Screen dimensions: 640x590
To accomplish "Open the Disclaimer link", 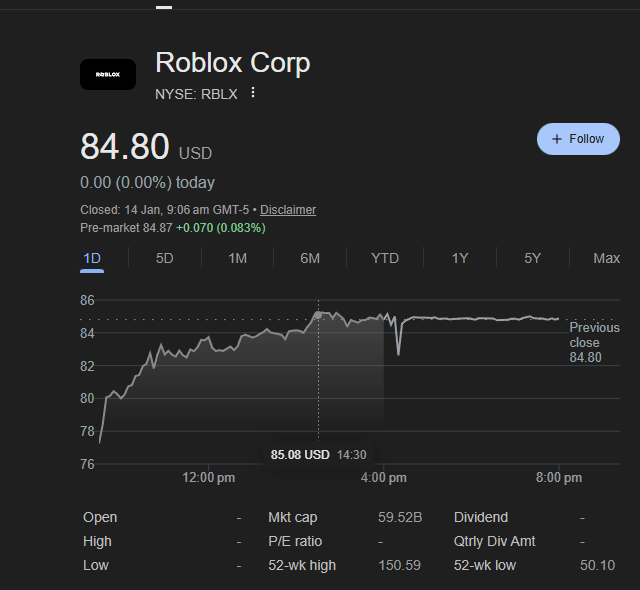I will pyautogui.click(x=288, y=210).
